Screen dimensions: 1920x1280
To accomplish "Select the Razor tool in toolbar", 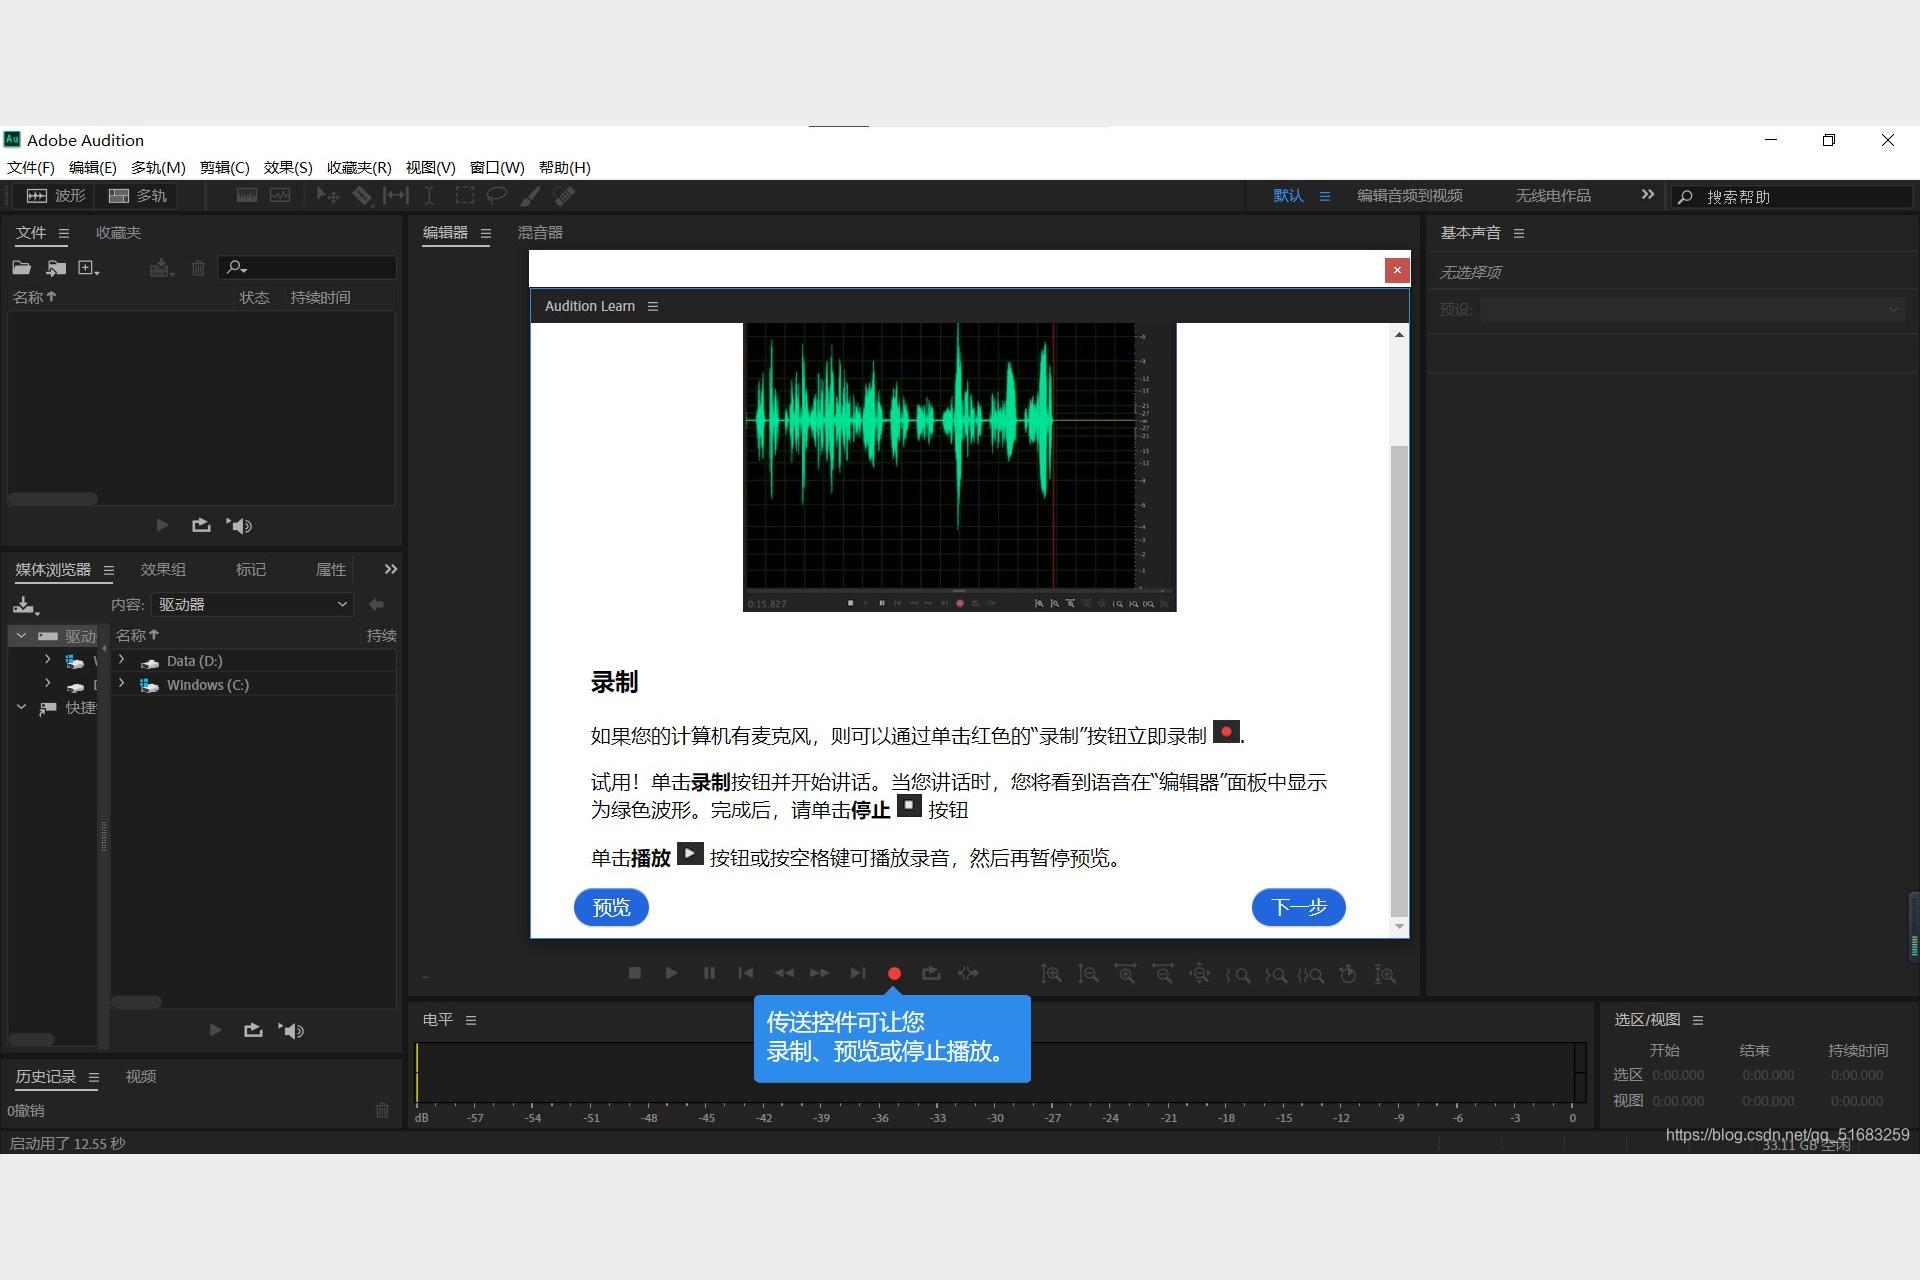I will pyautogui.click(x=362, y=196).
